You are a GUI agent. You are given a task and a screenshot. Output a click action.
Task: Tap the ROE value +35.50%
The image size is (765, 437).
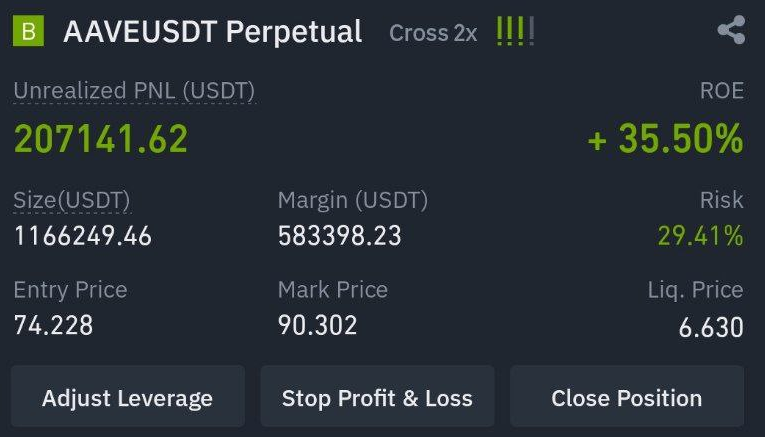point(665,139)
